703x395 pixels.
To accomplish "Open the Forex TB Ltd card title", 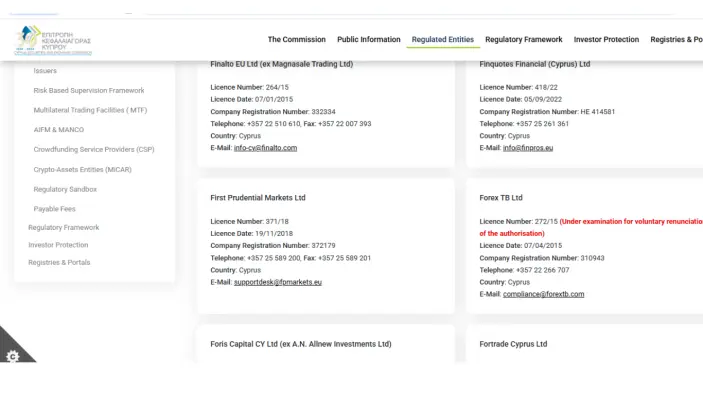I will coord(501,198).
